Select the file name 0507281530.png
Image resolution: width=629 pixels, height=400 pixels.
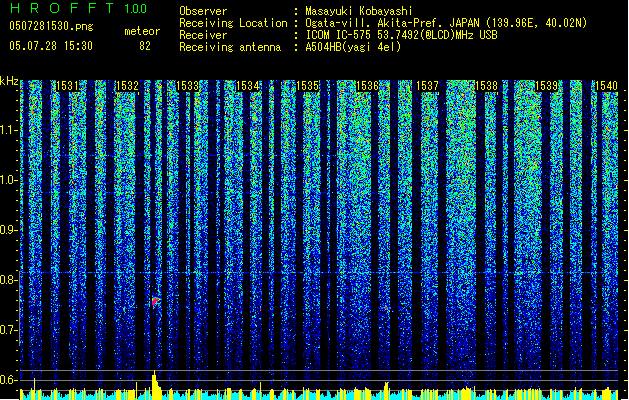tap(51, 26)
